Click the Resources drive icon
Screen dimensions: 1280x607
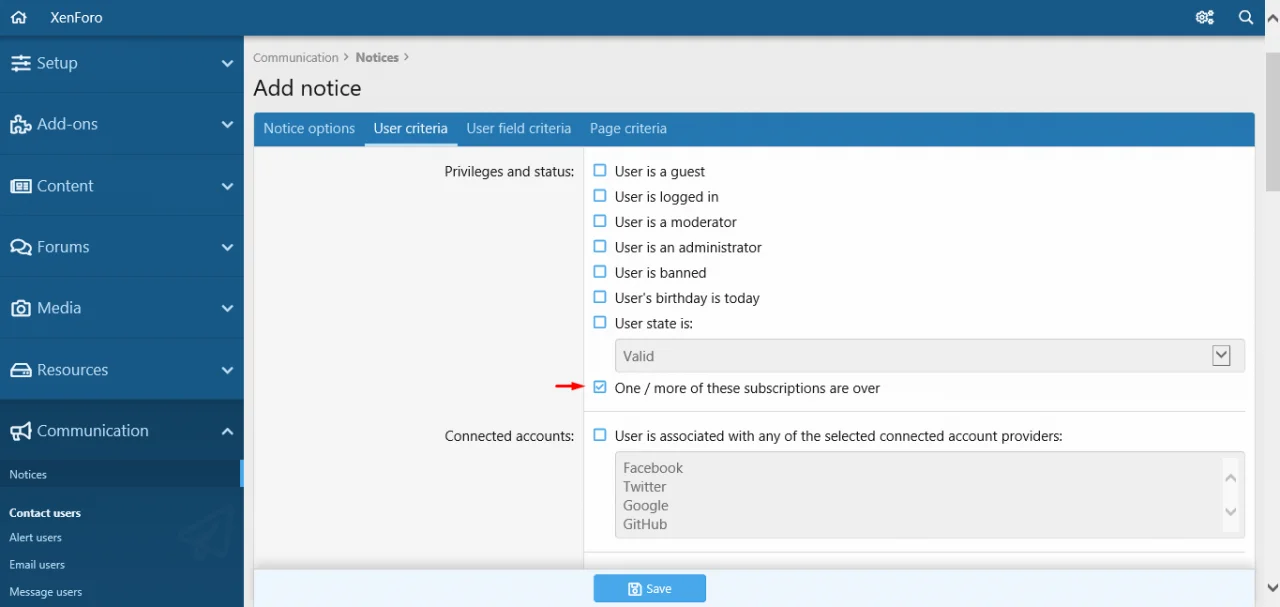pyautogui.click(x=20, y=370)
